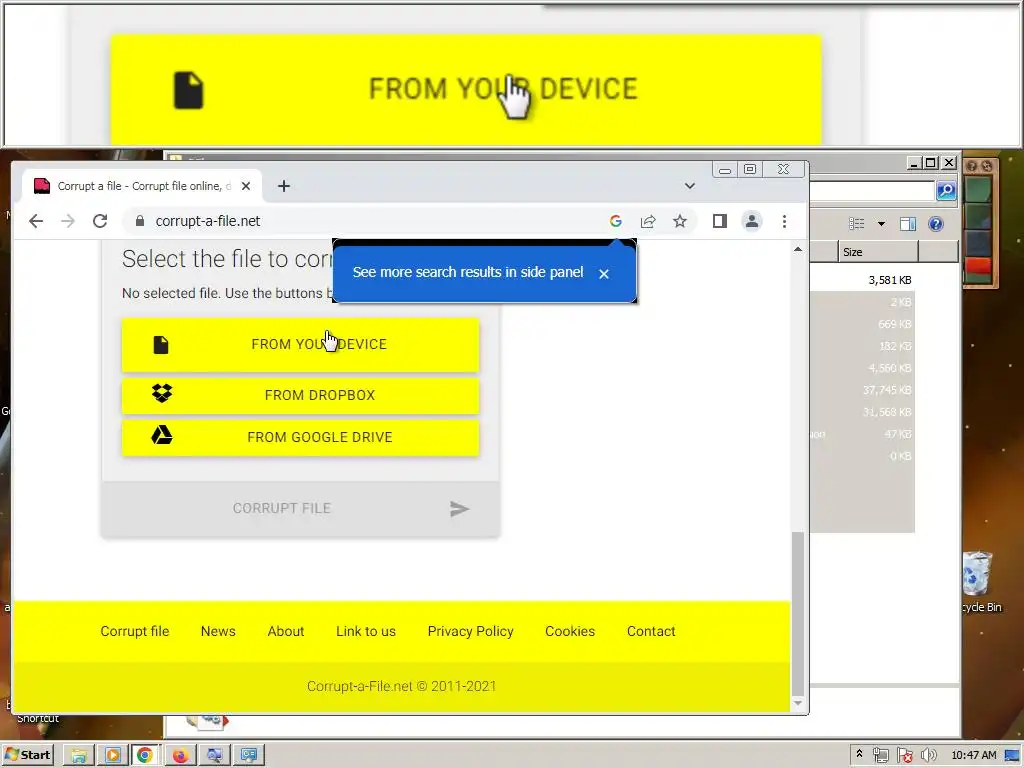The width and height of the screenshot is (1024, 768).
Task: Click the Google Drive logo icon
Action: click(162, 435)
